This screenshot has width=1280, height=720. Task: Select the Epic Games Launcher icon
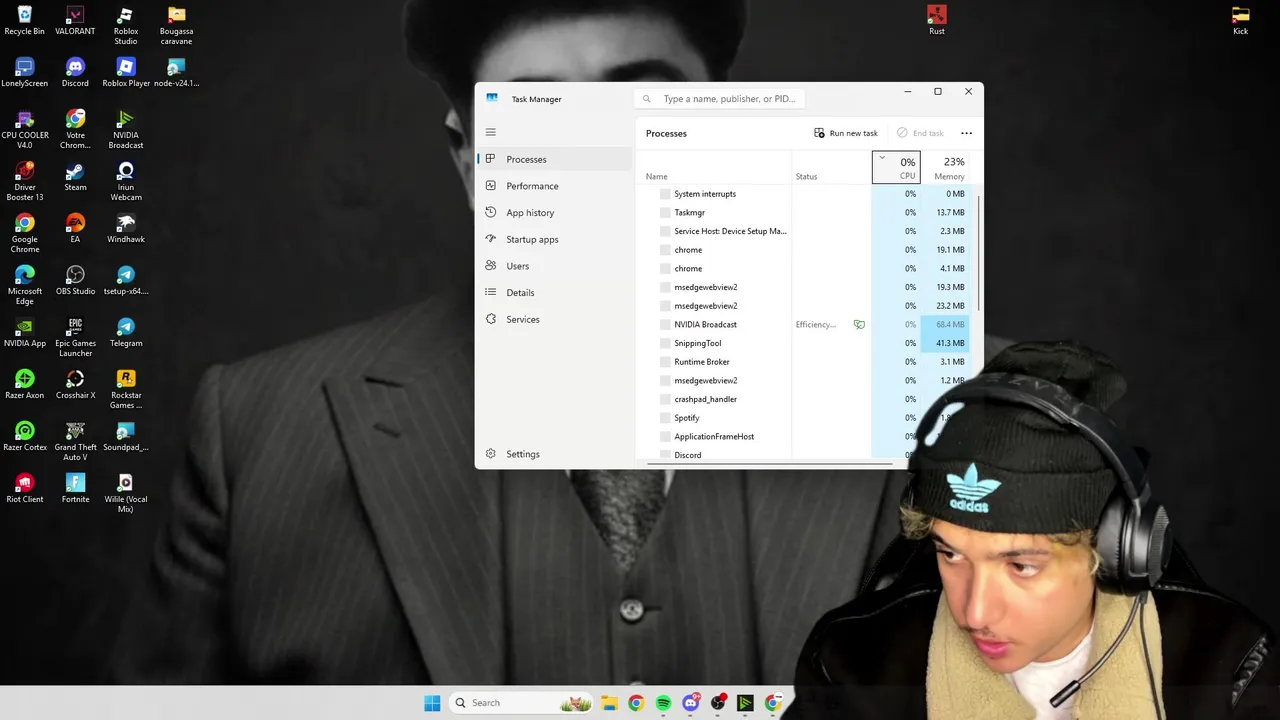[75, 338]
